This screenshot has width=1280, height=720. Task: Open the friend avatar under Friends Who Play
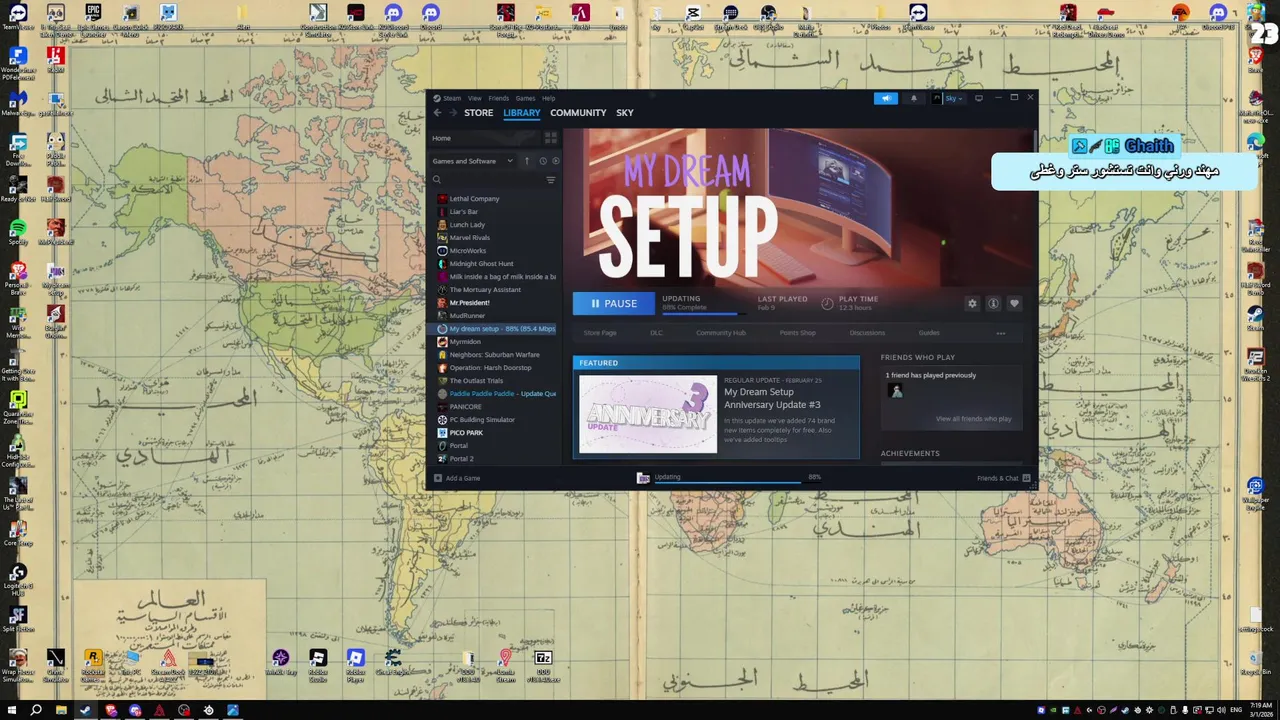(x=896, y=392)
